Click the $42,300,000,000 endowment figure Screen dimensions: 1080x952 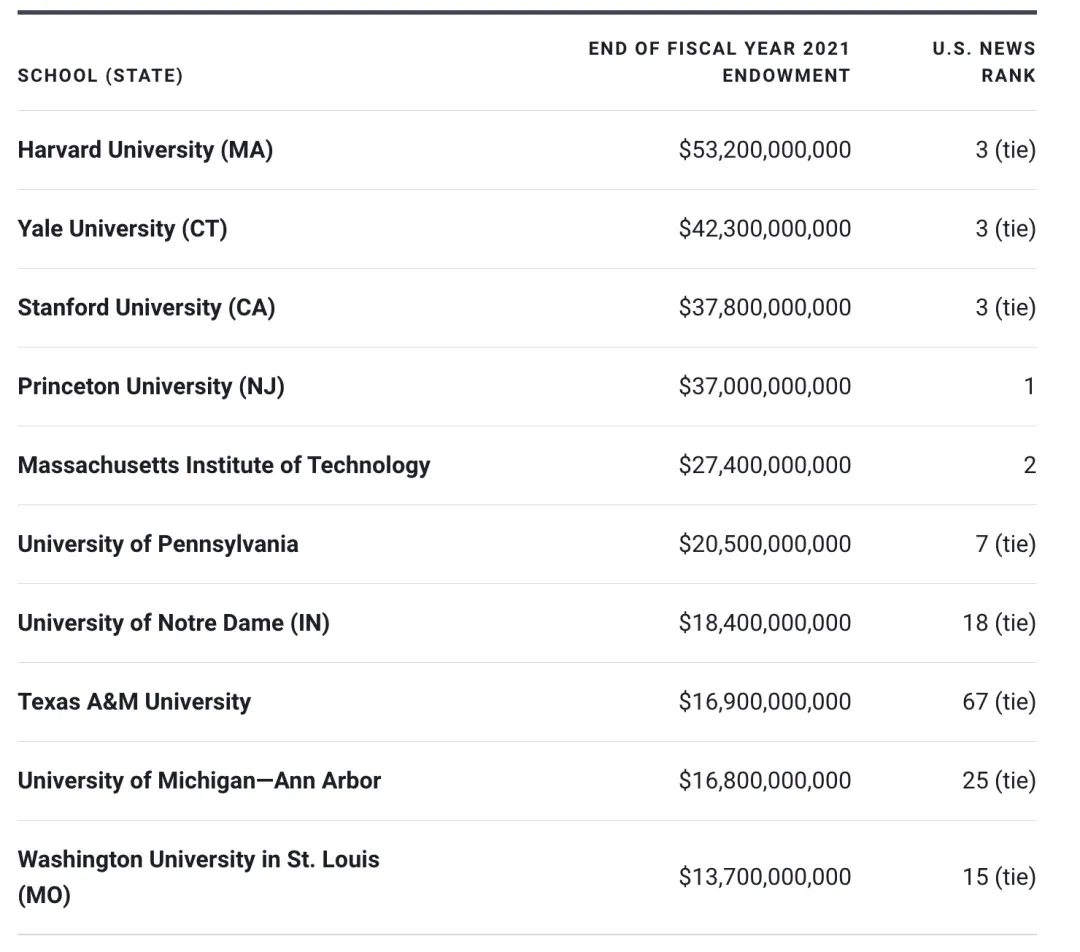[765, 229]
